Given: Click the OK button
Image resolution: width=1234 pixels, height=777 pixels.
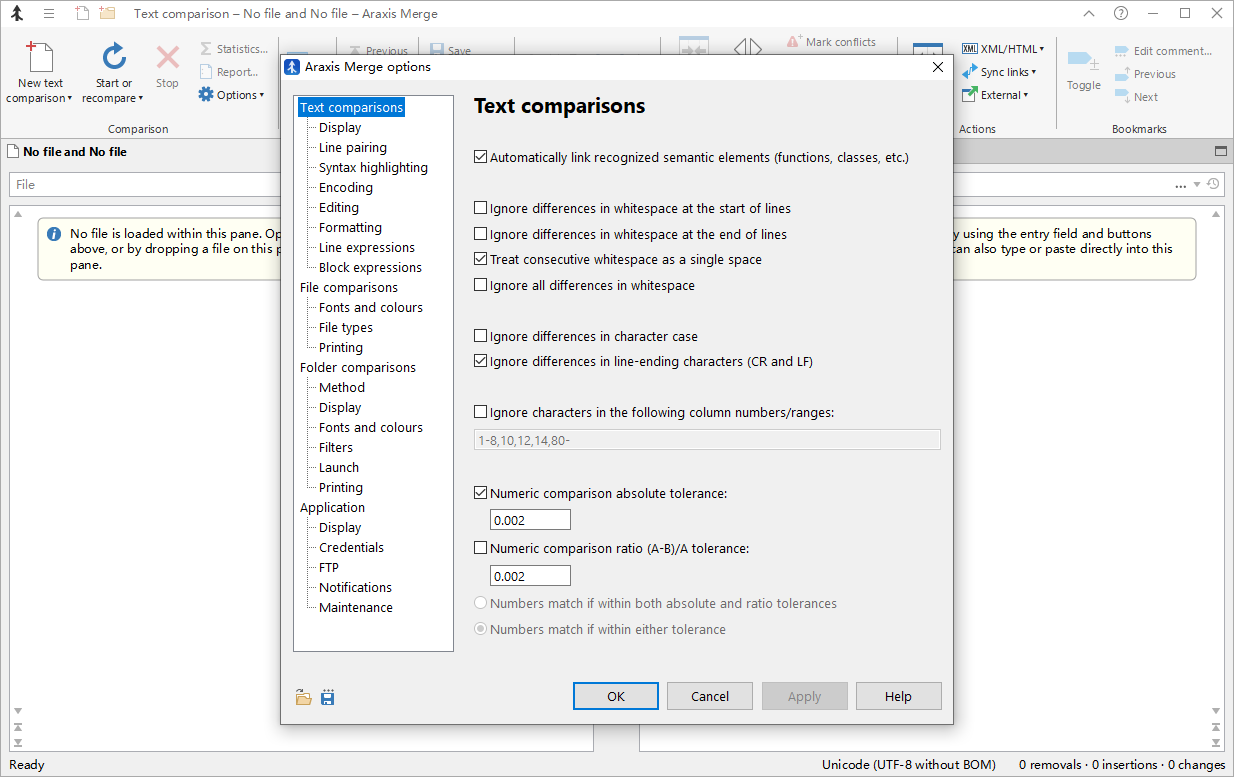Looking at the screenshot, I should (x=616, y=696).
